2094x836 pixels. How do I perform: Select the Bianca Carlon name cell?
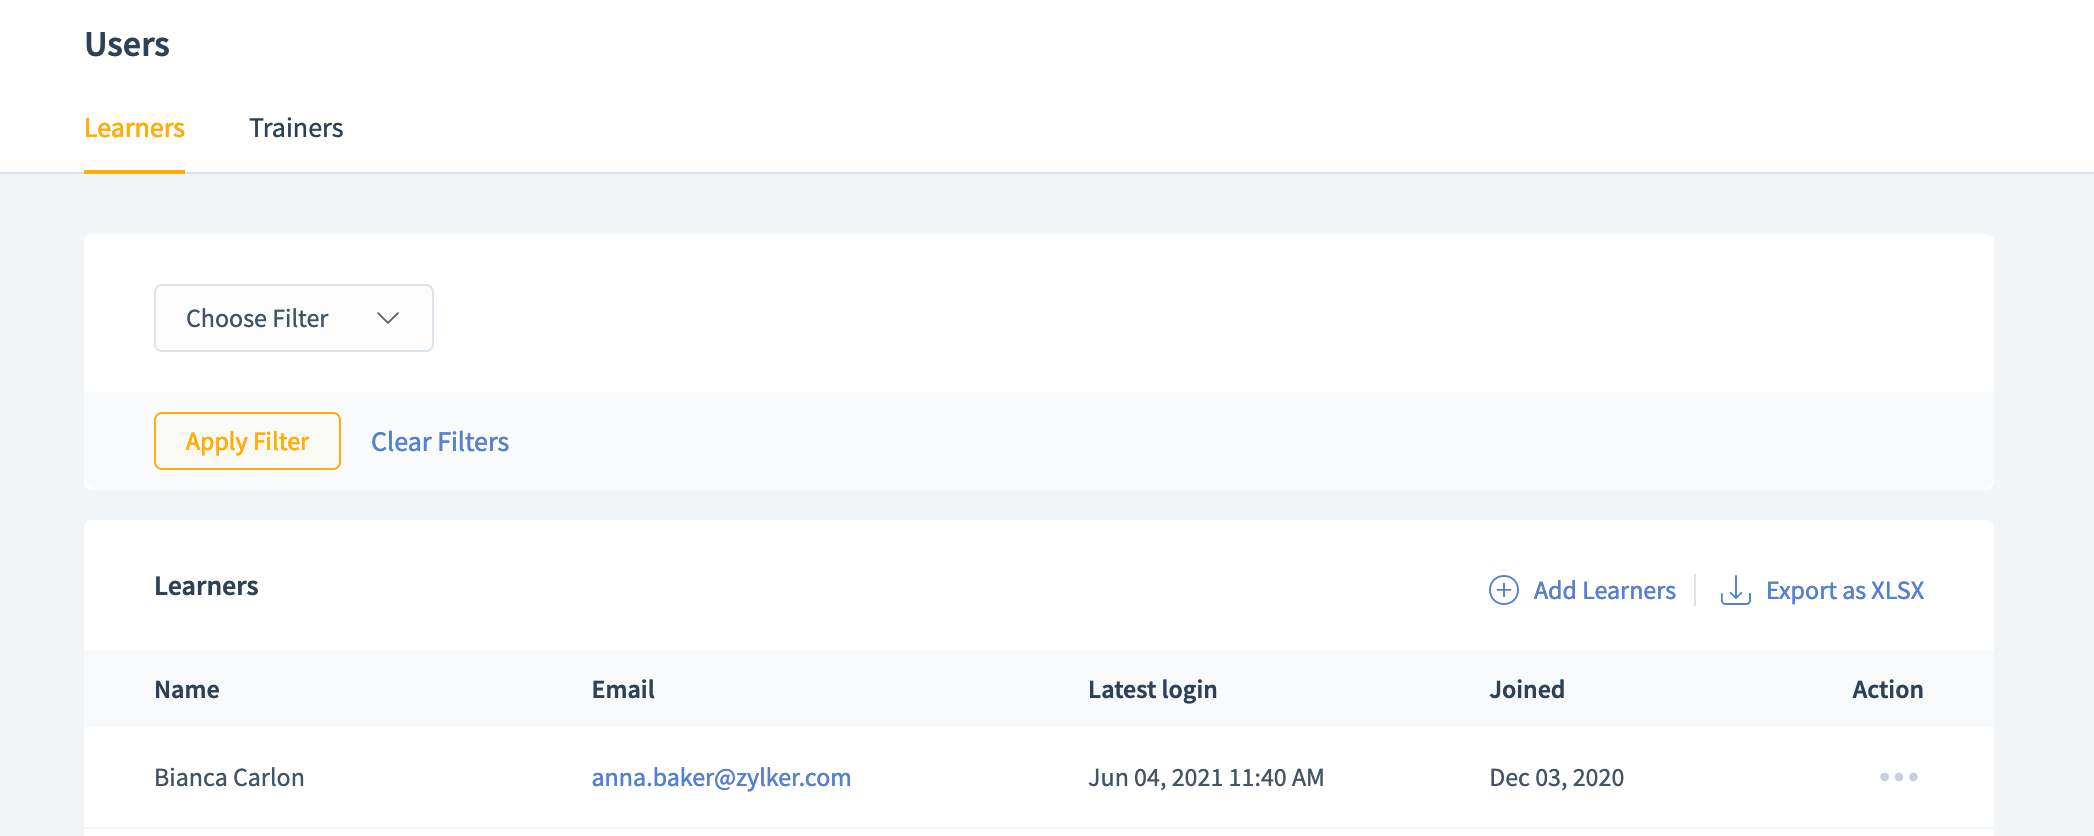(229, 777)
